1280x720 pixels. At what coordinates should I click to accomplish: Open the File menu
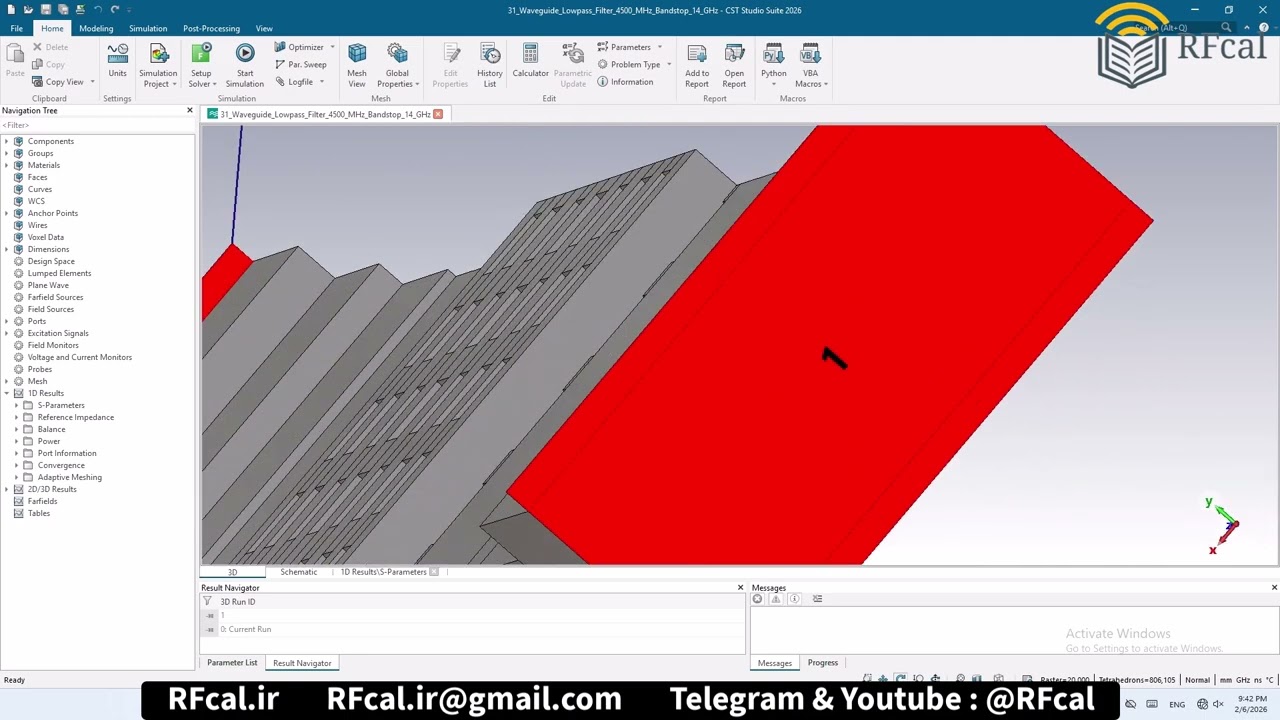pyautogui.click(x=17, y=28)
